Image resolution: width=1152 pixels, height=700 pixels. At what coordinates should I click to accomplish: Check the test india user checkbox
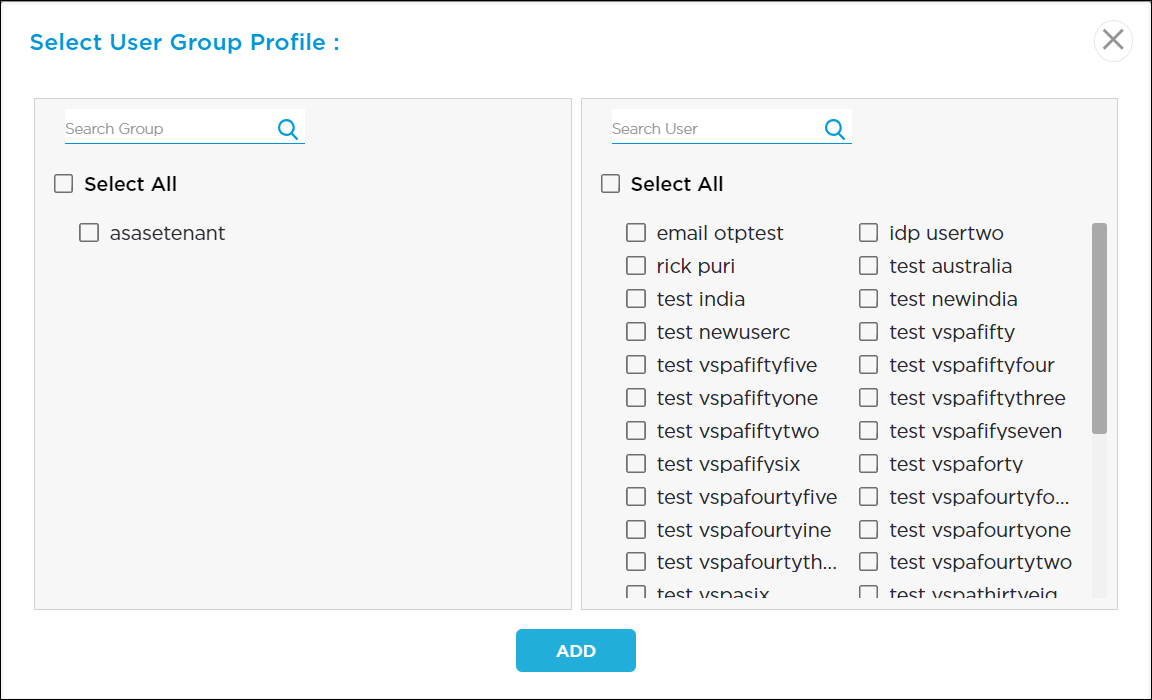point(636,298)
